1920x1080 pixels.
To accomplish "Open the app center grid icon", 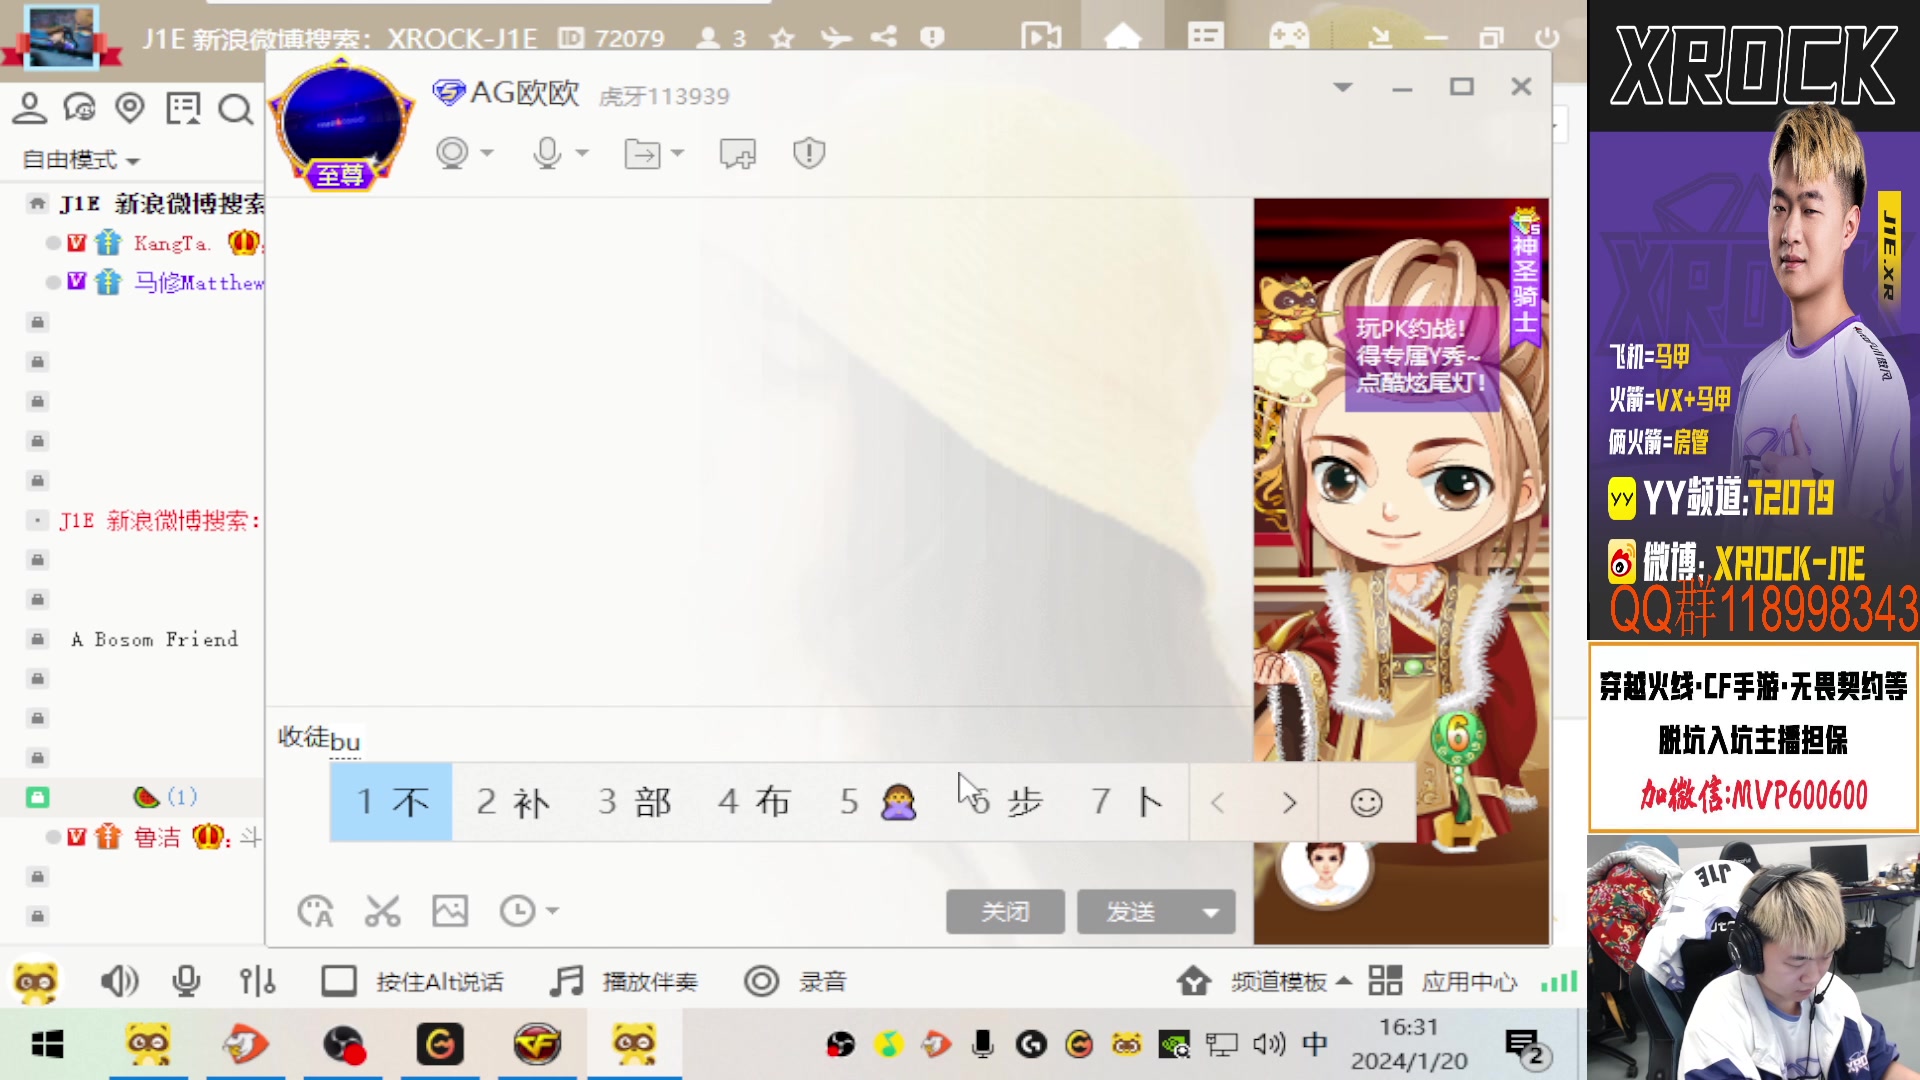I will coord(1385,981).
